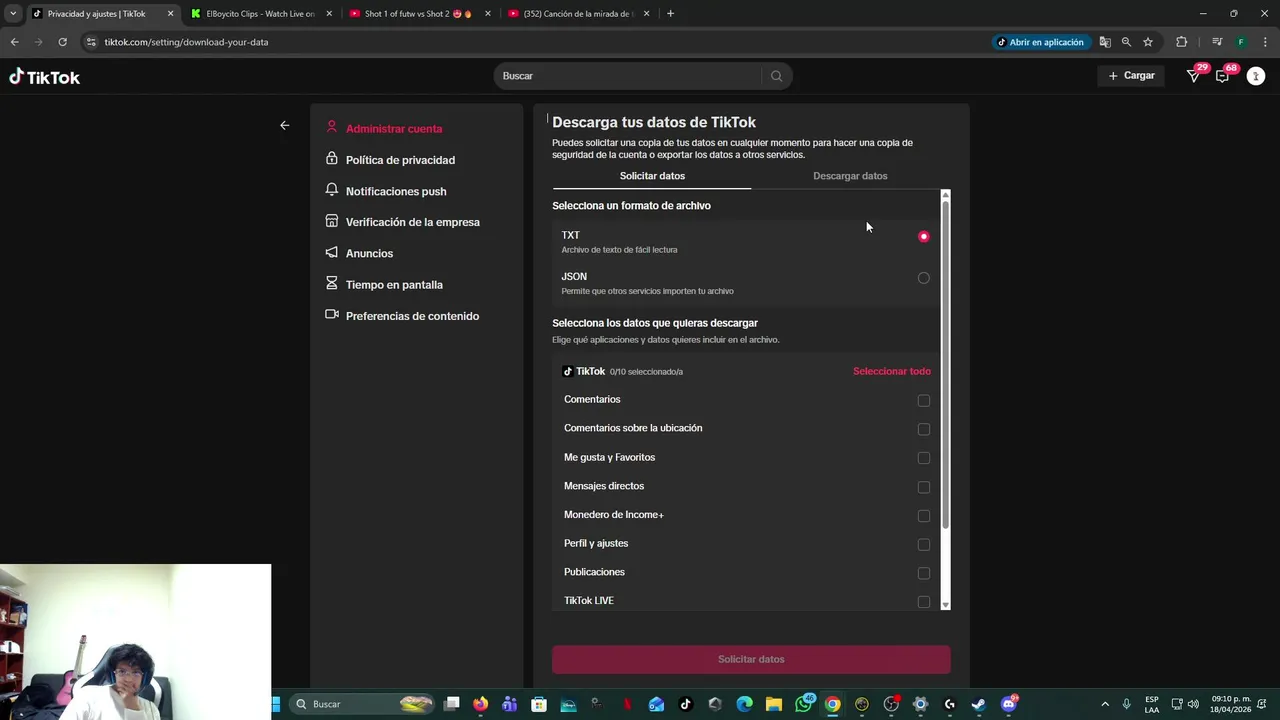
Task: Open Firefox from the taskbar
Action: [481, 704]
